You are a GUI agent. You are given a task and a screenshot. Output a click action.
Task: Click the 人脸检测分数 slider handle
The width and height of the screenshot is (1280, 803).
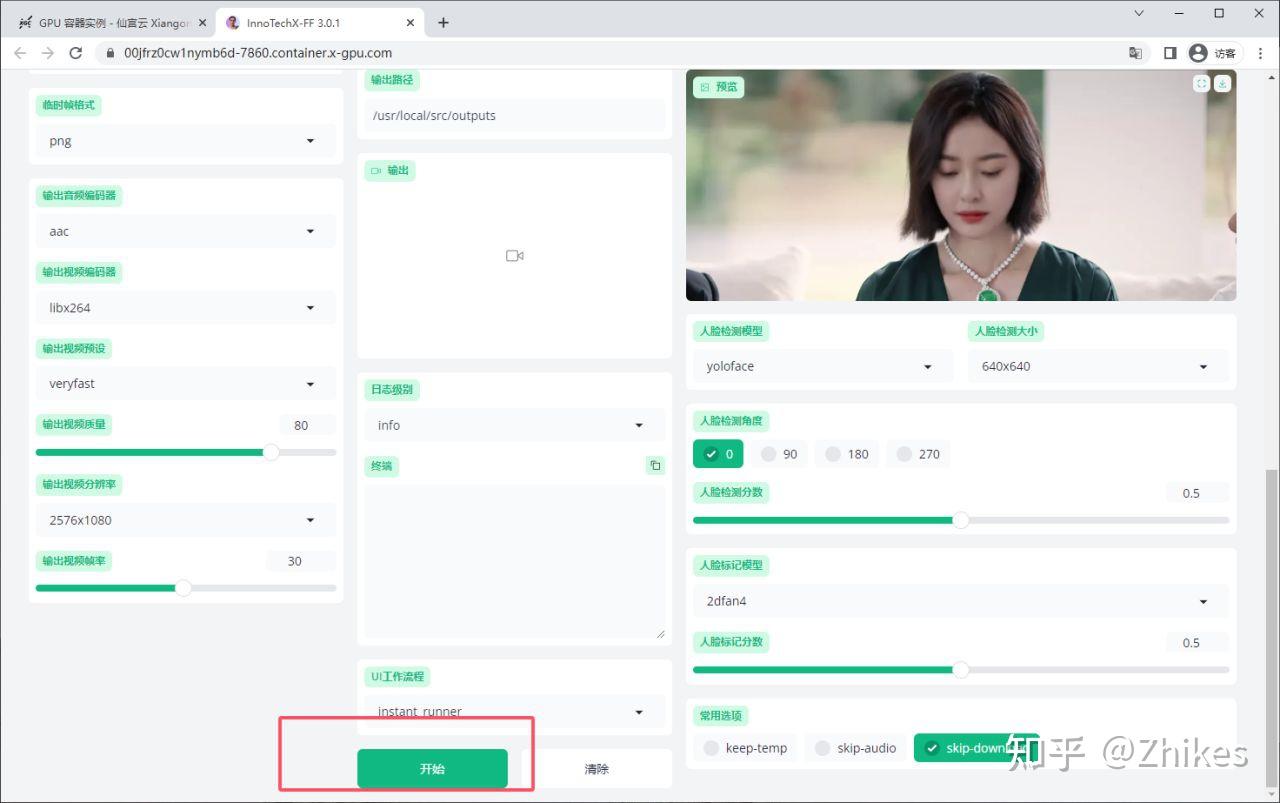(961, 520)
